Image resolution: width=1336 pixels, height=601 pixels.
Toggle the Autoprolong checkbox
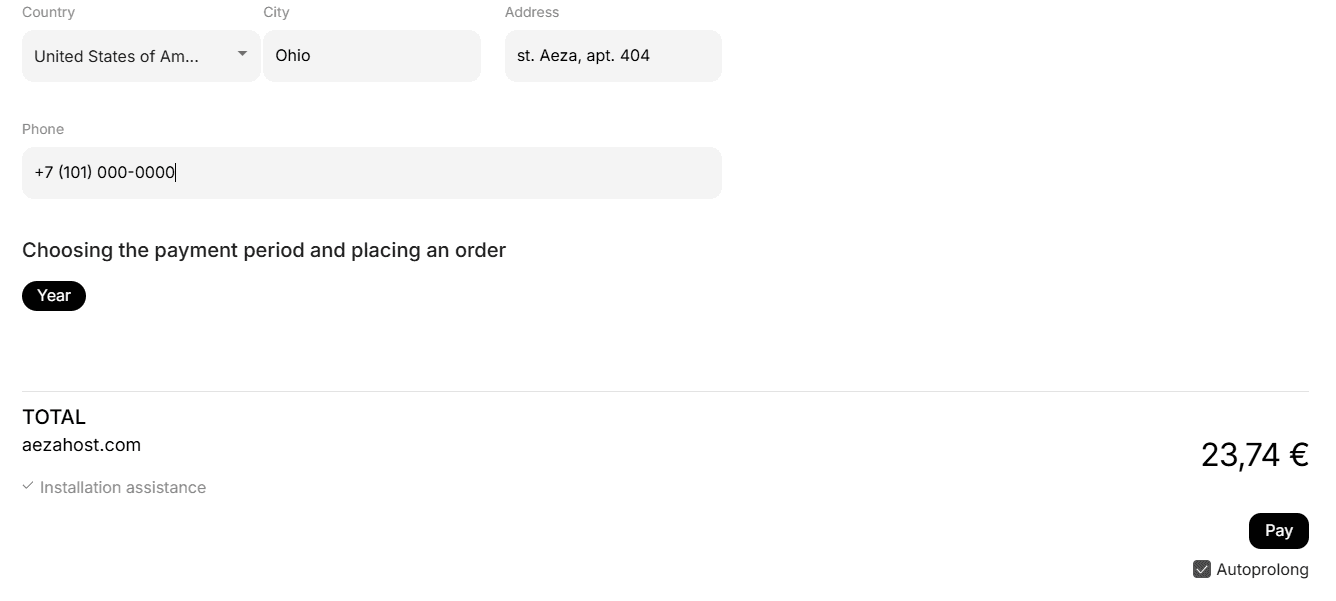pyautogui.click(x=1202, y=569)
